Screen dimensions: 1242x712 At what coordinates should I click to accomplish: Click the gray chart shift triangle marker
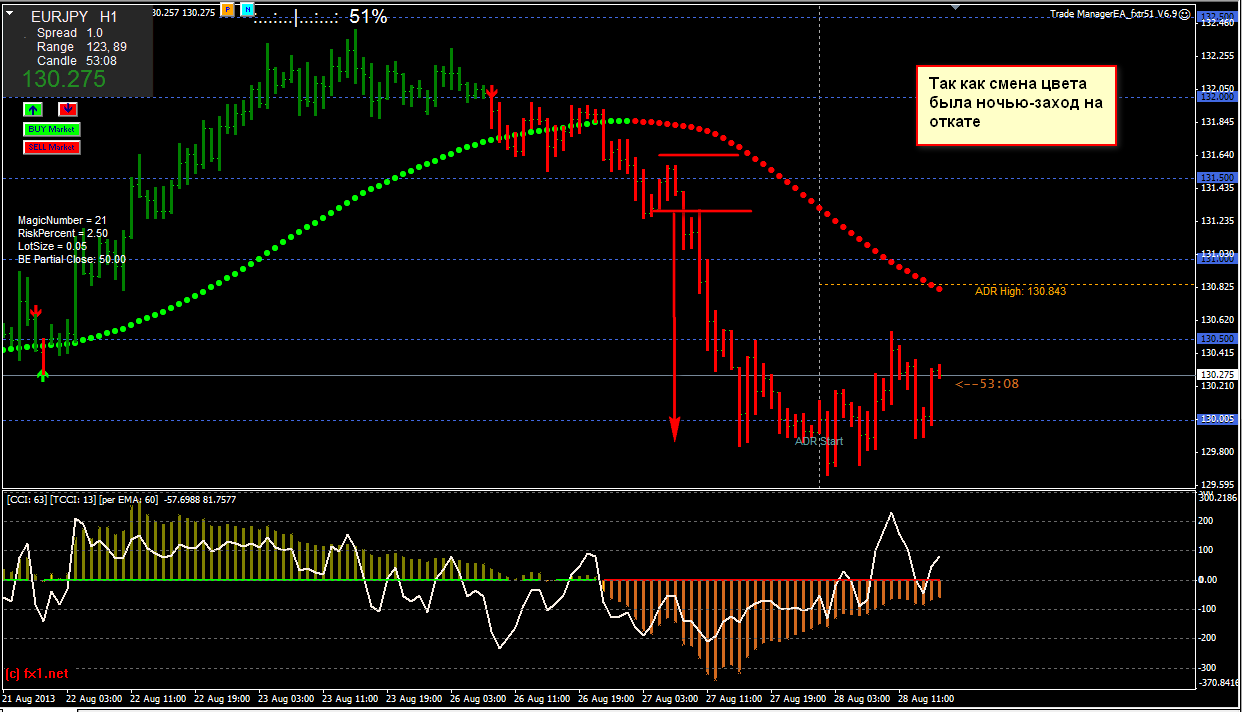tap(954, 6)
